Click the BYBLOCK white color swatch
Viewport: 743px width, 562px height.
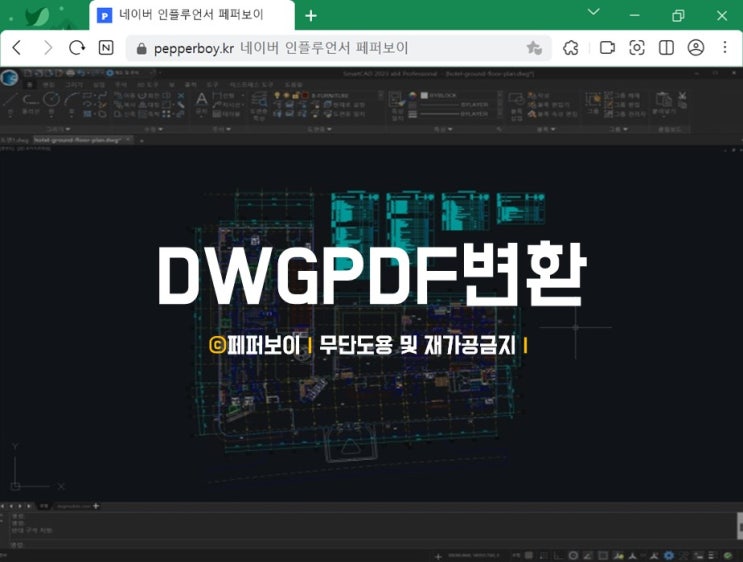click(424, 95)
